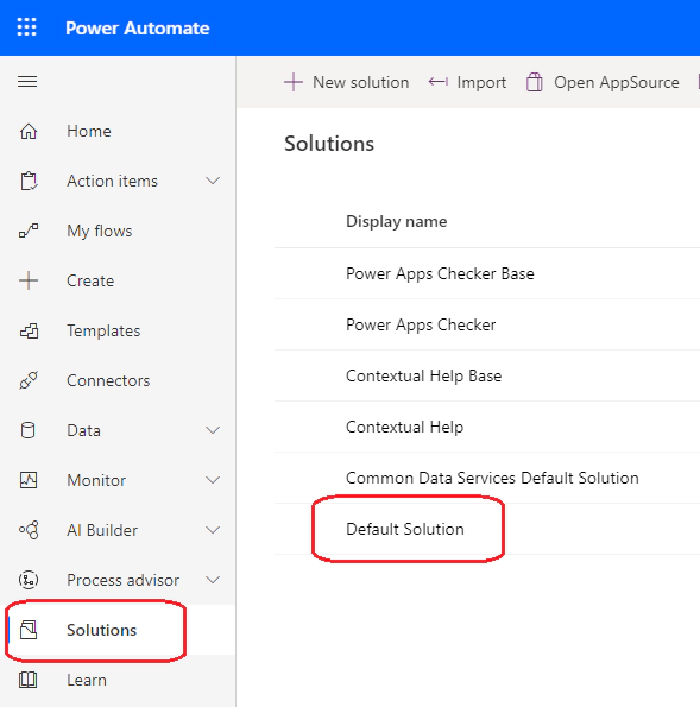Expand the Action items chevron
The image size is (700, 707).
click(212, 181)
